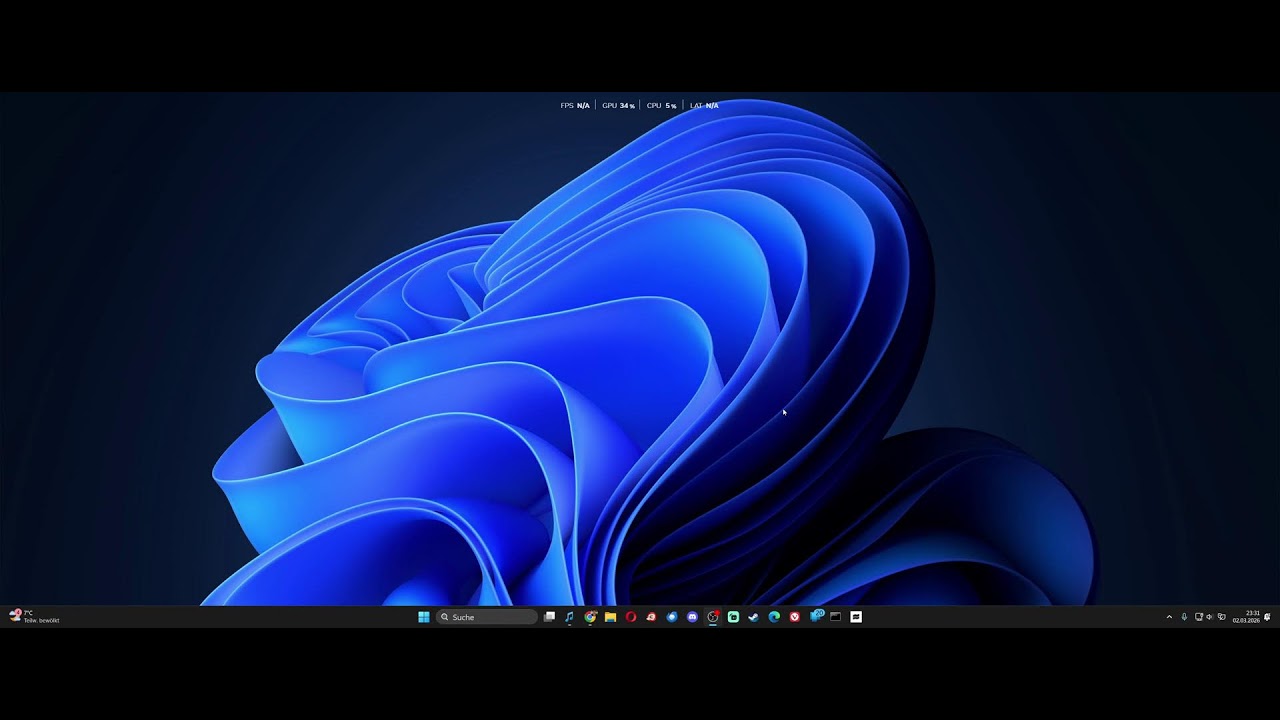Screen dimensions: 1280x720
Task: Open network settings from the tray
Action: coord(1199,617)
